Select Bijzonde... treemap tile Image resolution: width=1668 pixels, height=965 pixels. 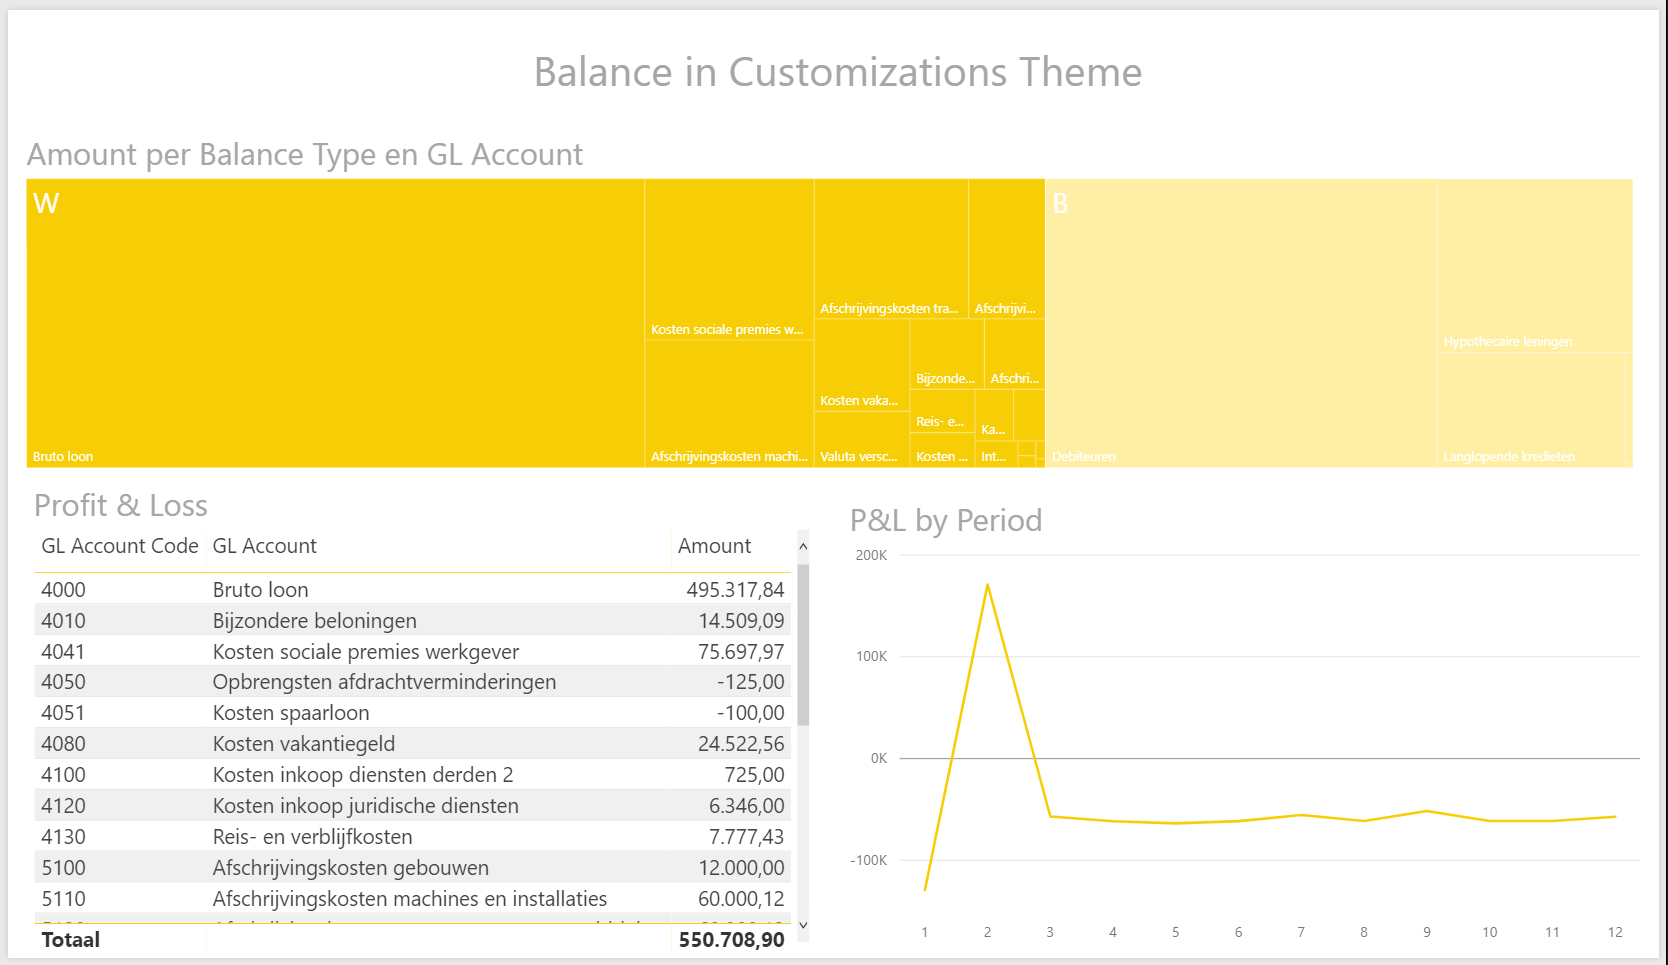(x=947, y=354)
